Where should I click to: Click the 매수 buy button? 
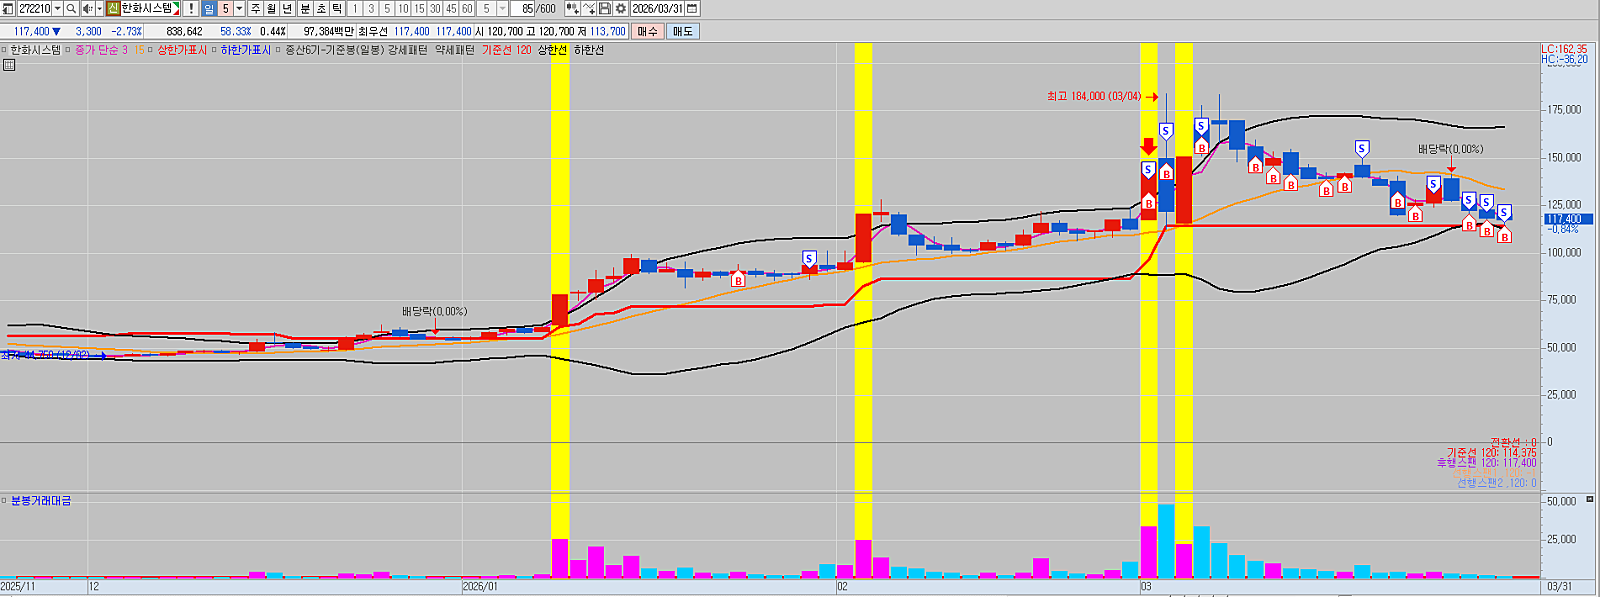pos(647,31)
